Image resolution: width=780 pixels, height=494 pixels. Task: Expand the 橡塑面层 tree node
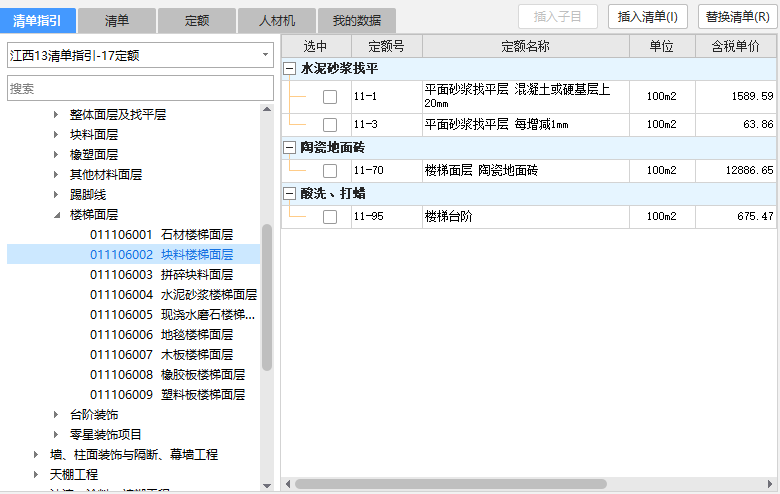[x=56, y=155]
